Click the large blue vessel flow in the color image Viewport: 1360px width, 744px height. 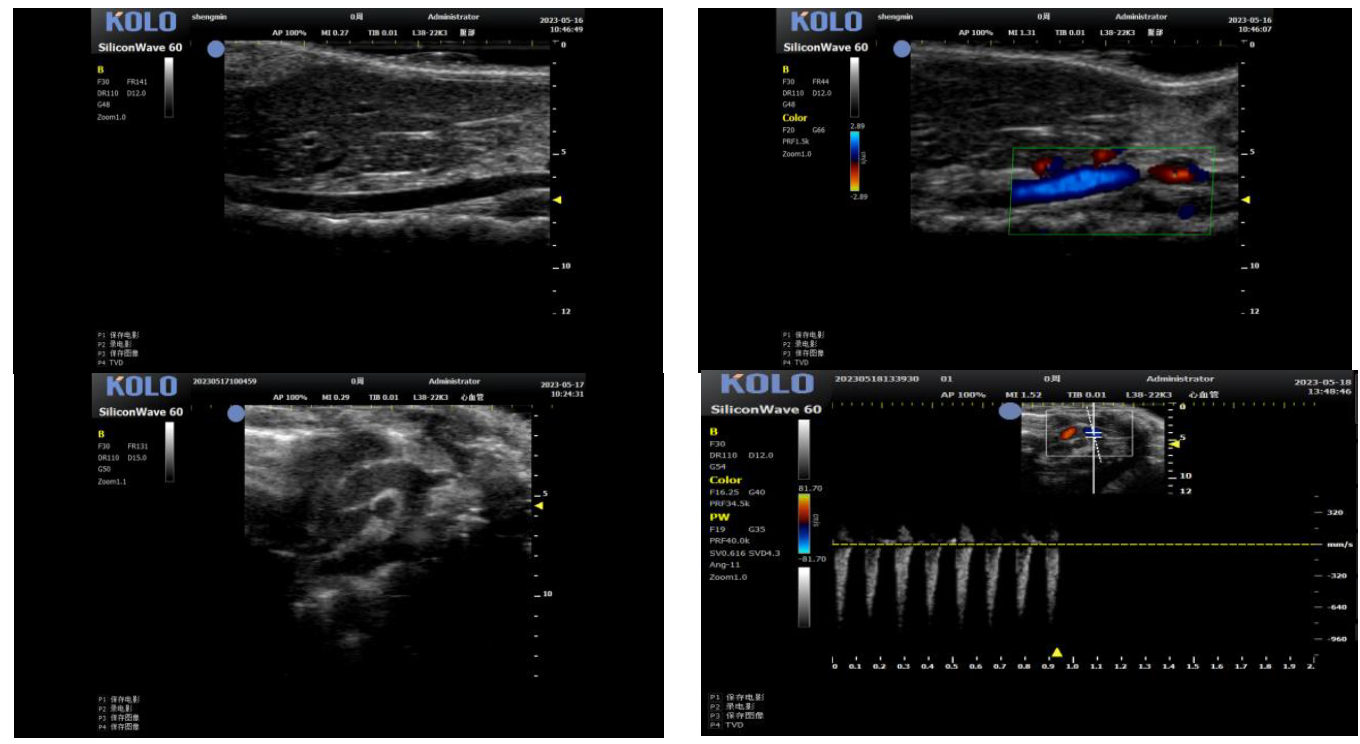[1070, 183]
